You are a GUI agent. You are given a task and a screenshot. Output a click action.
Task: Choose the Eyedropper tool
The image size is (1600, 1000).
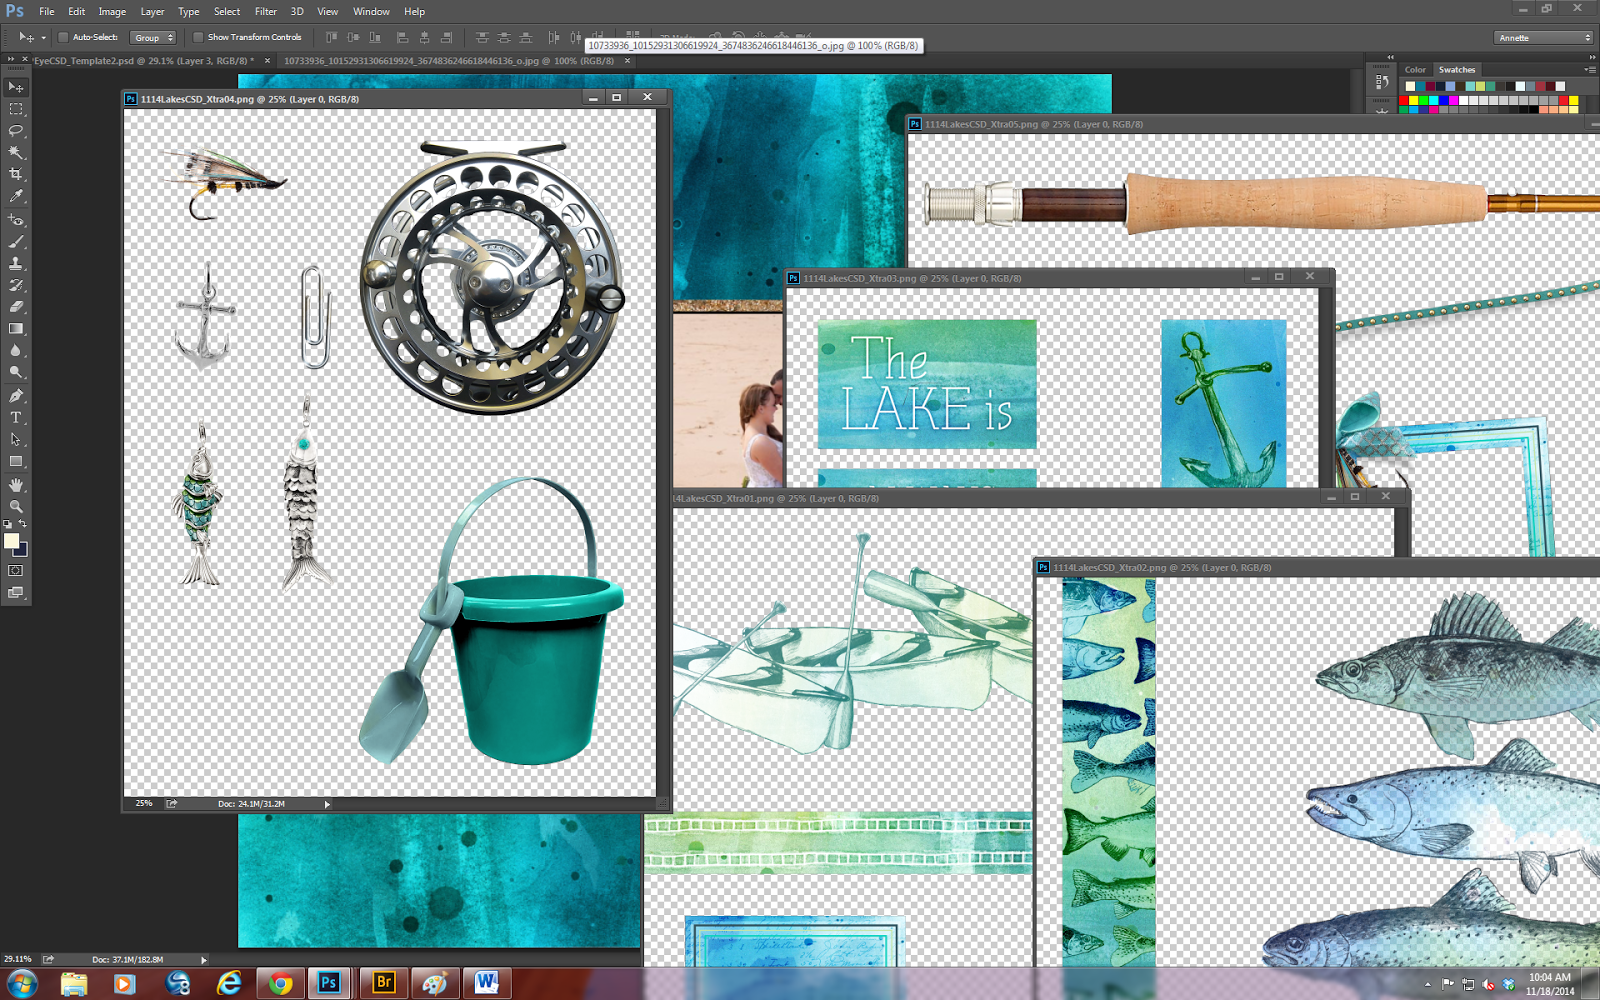16,196
